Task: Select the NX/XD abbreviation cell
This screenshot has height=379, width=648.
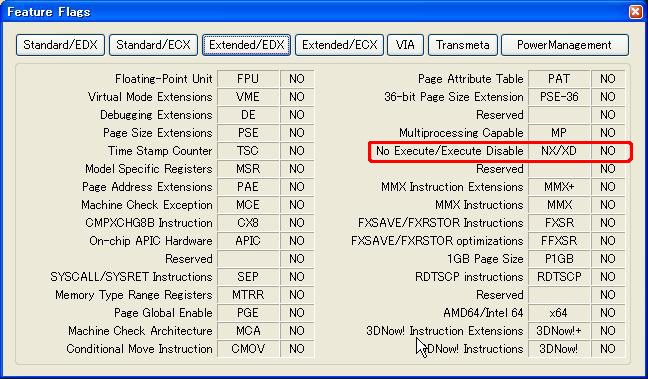Action: (559, 151)
